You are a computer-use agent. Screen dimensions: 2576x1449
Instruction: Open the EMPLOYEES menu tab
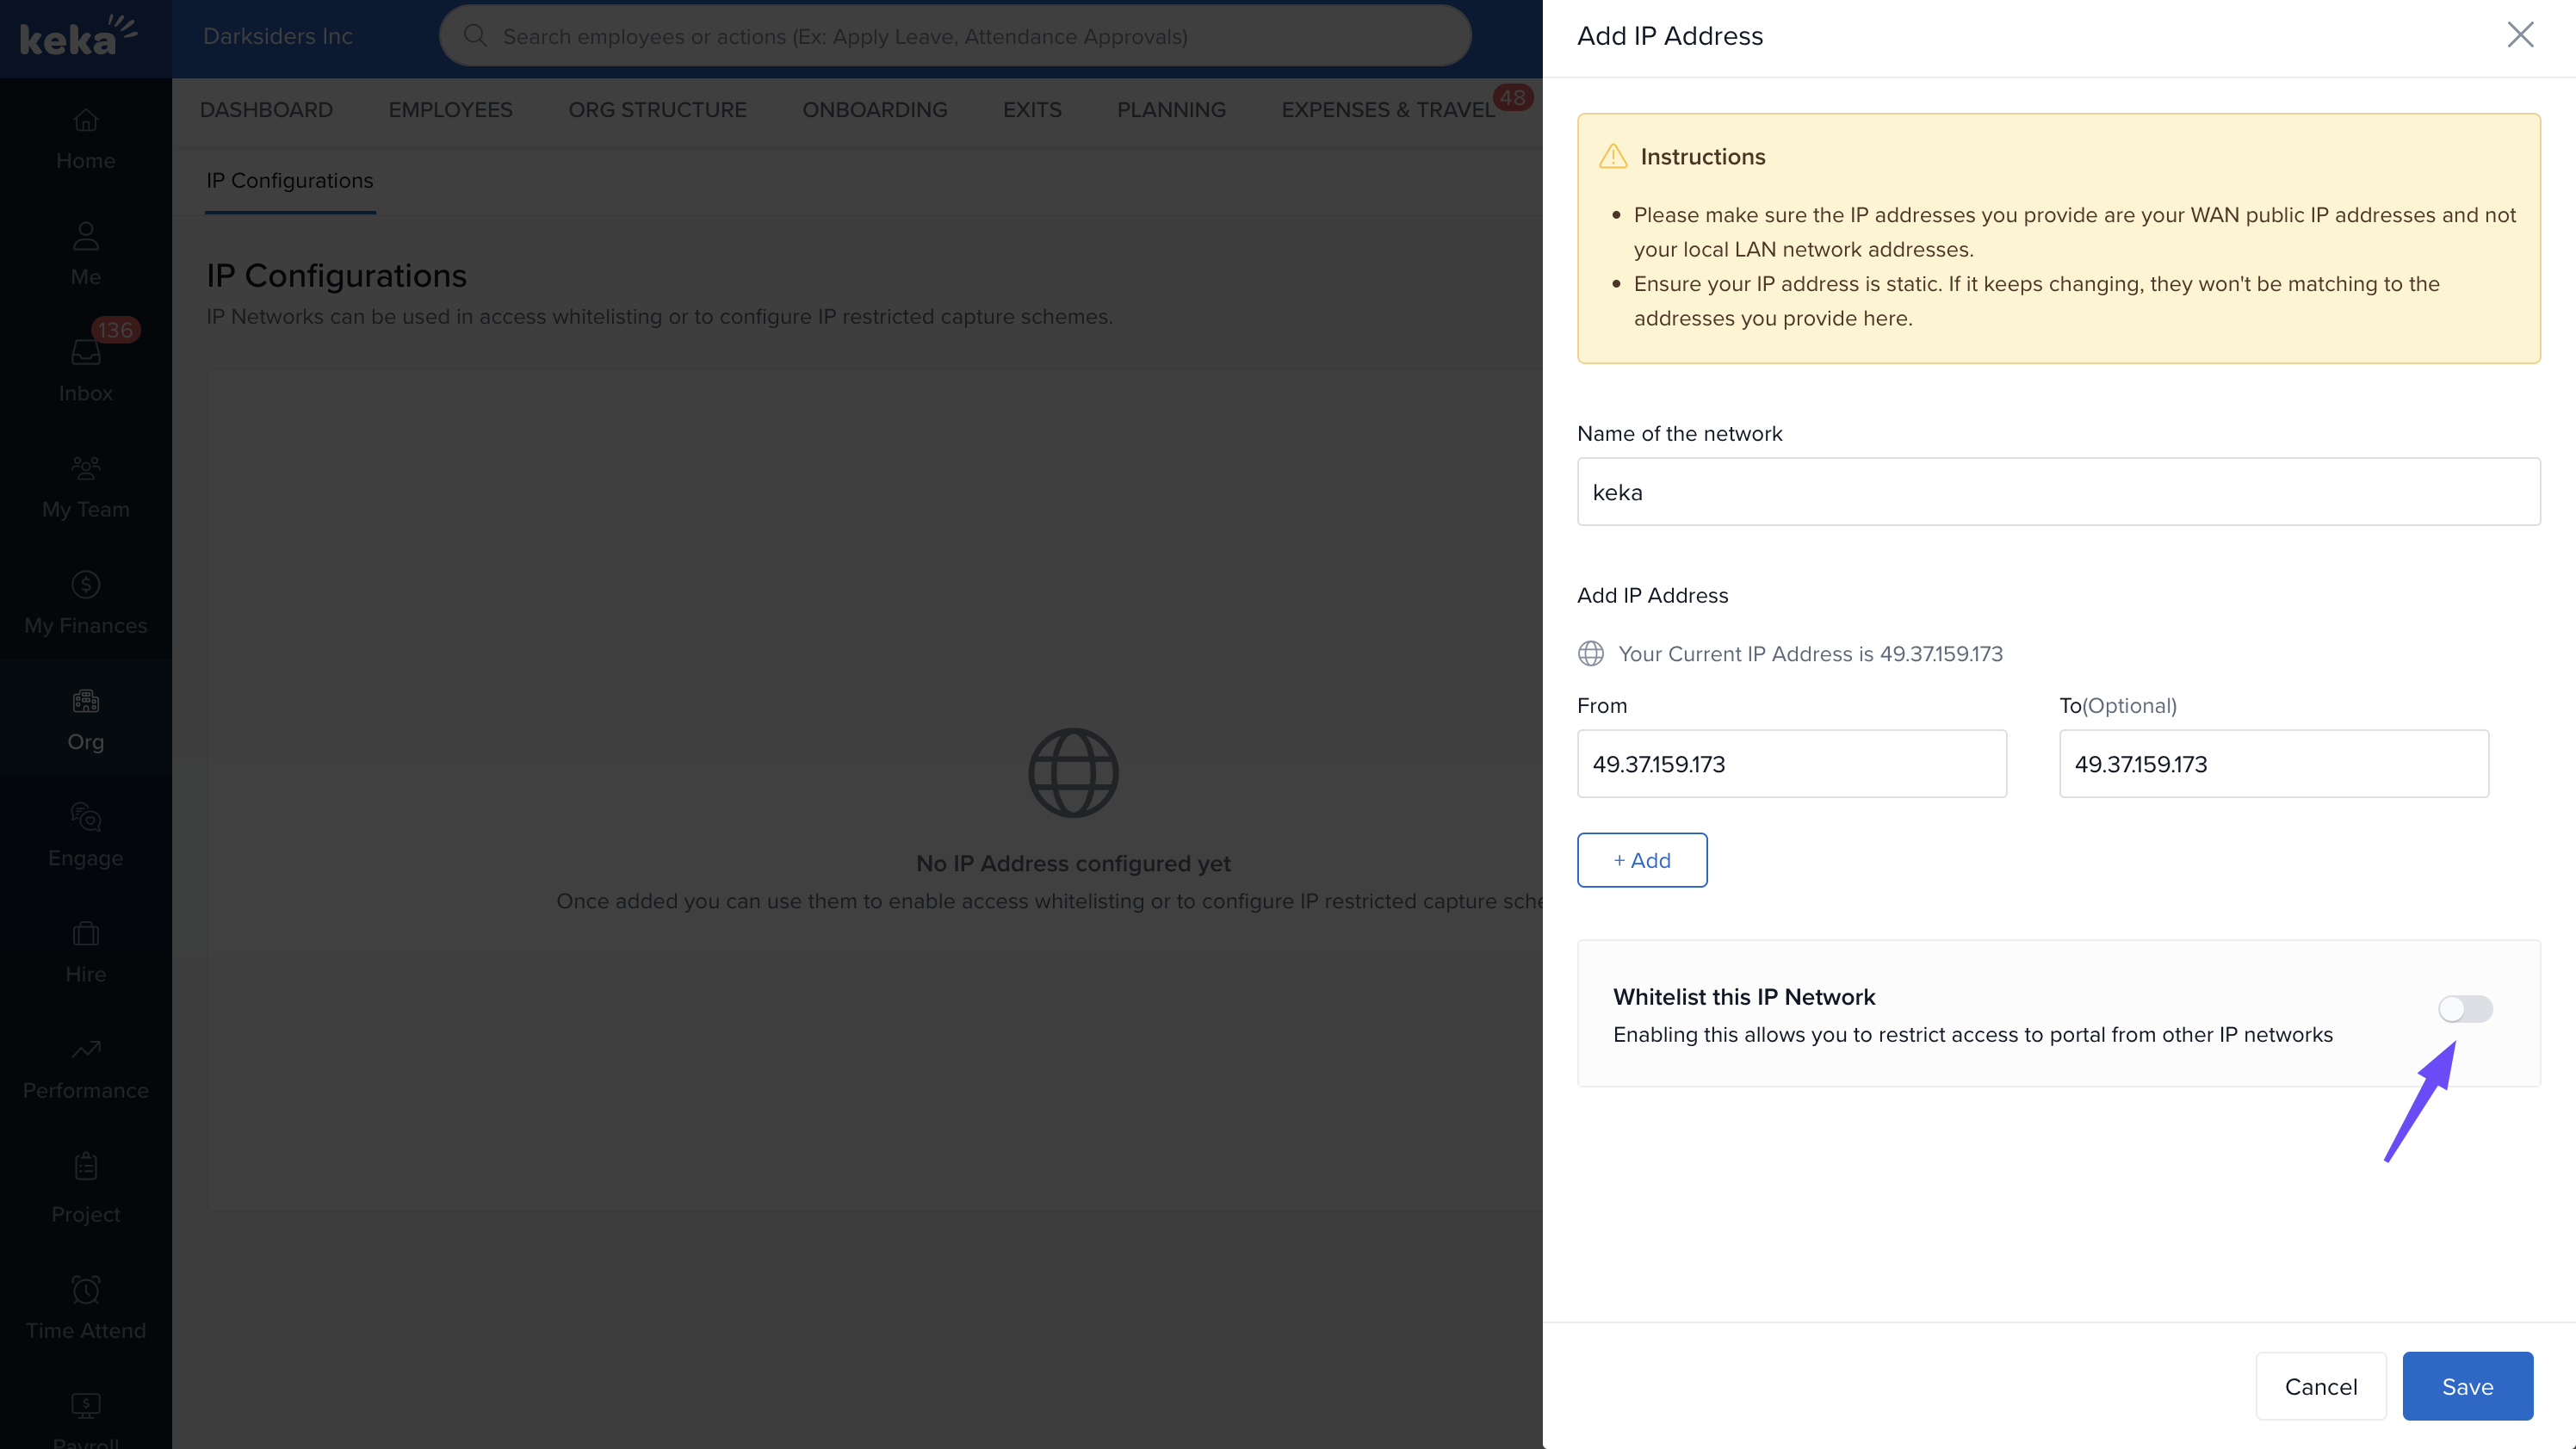(x=450, y=110)
